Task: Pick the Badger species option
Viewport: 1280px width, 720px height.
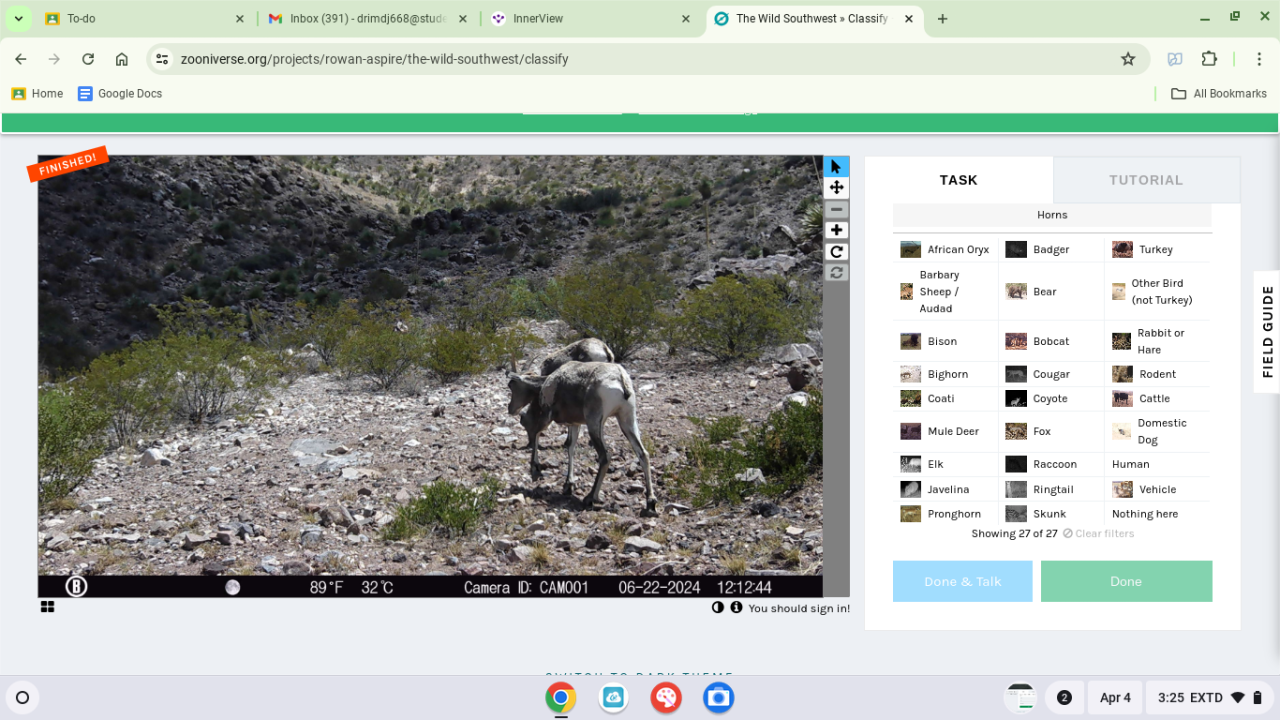Action: (x=1052, y=250)
